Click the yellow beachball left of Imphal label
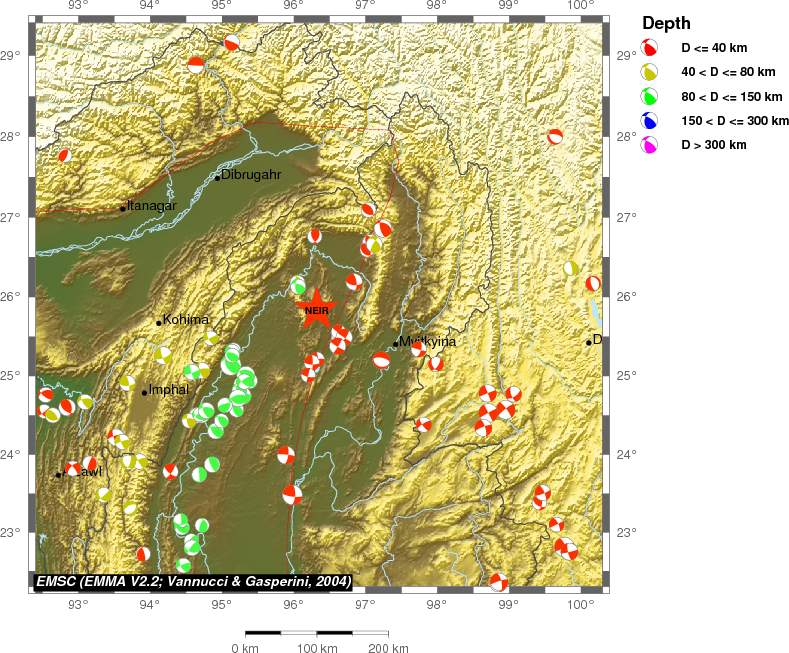Image resolution: width=789 pixels, height=653 pixels. (127, 383)
